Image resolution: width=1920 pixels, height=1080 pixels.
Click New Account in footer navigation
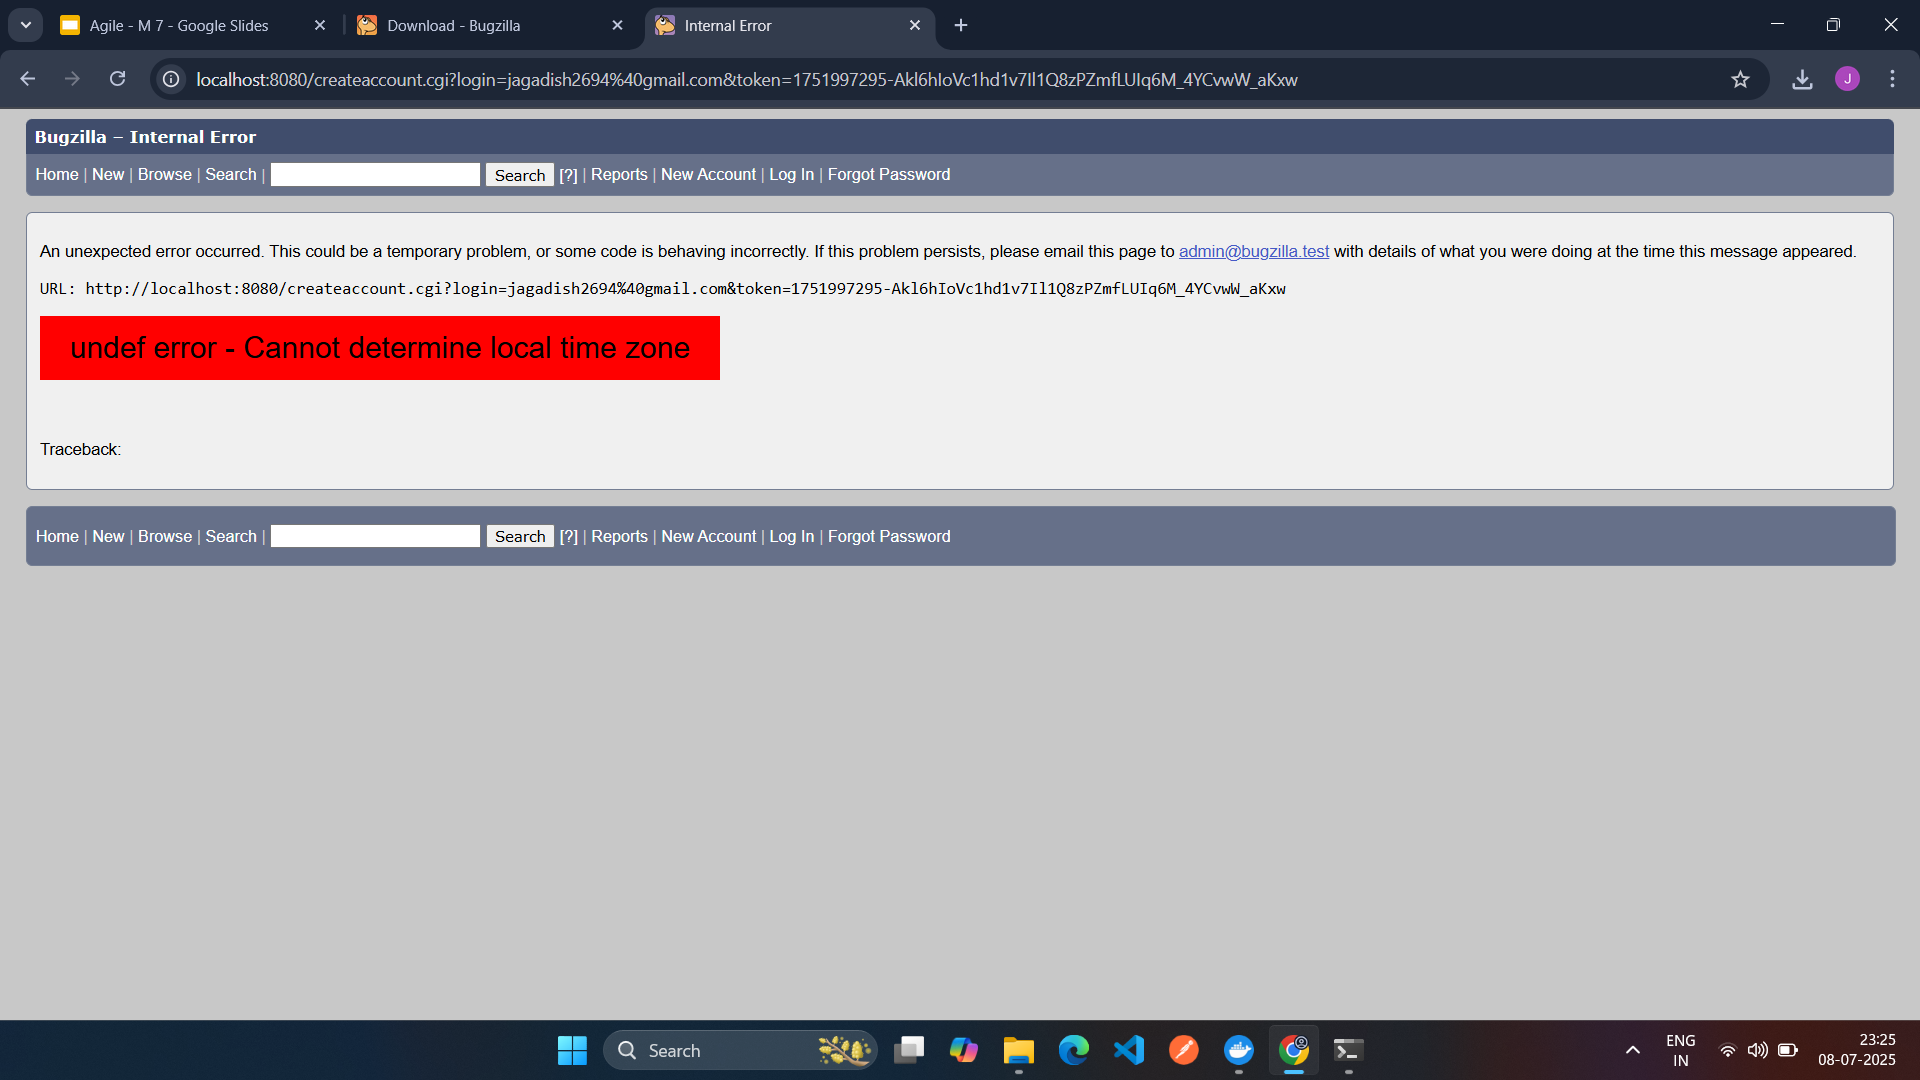708,536
